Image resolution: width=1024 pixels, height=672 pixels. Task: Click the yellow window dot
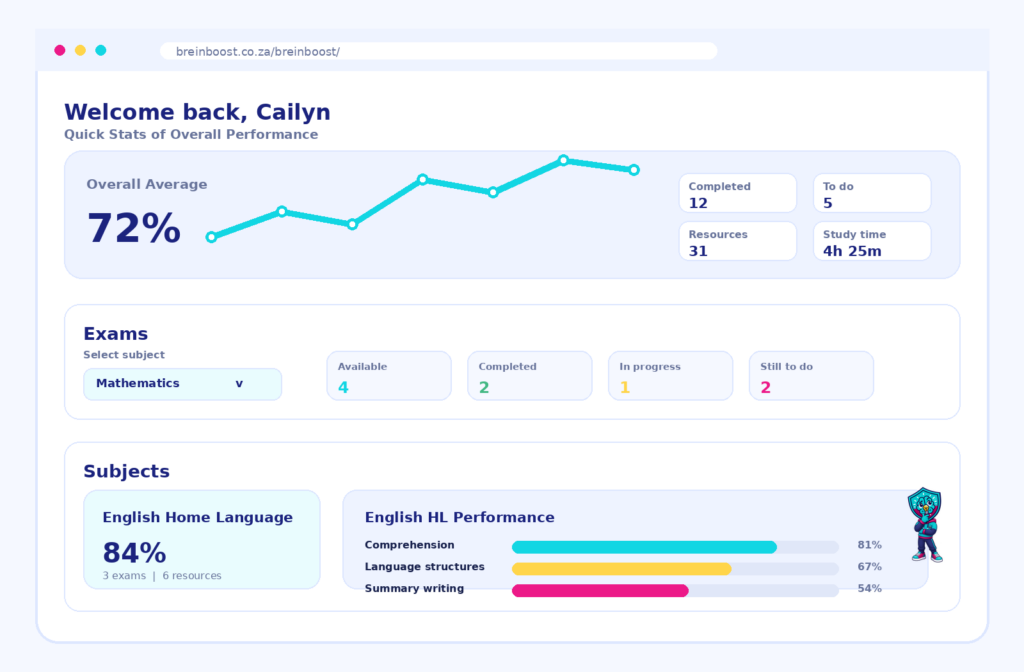click(80, 50)
